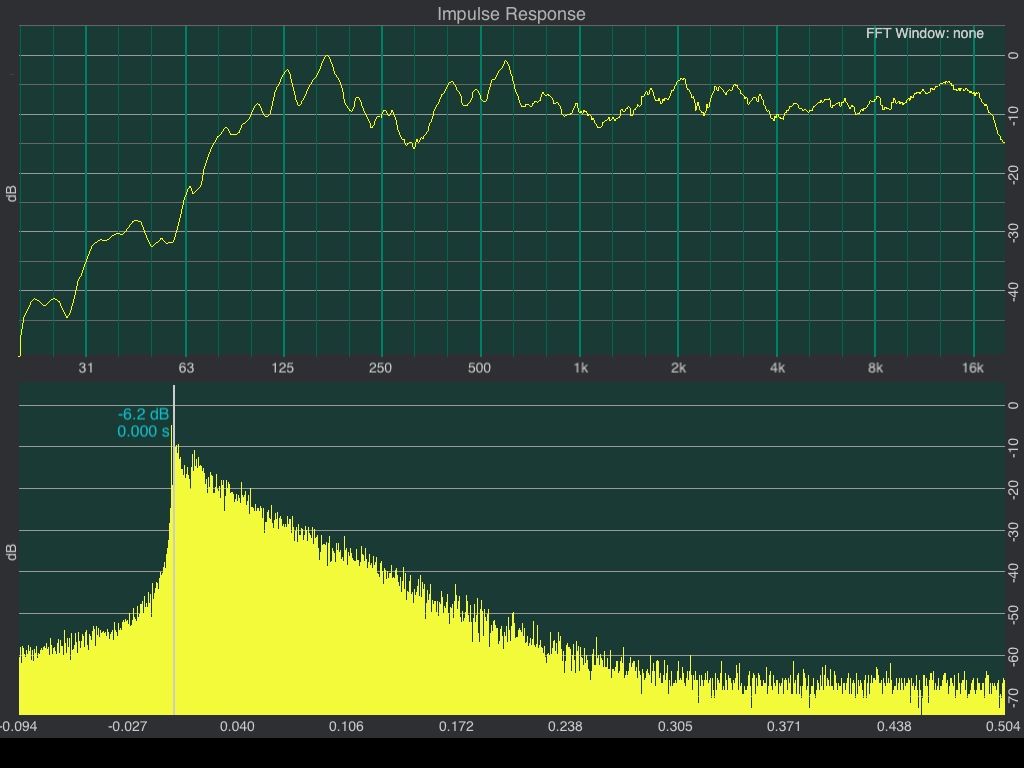Select the white cursor line at 0.000 s
The height and width of the screenshot is (768, 1024).
tap(174, 560)
